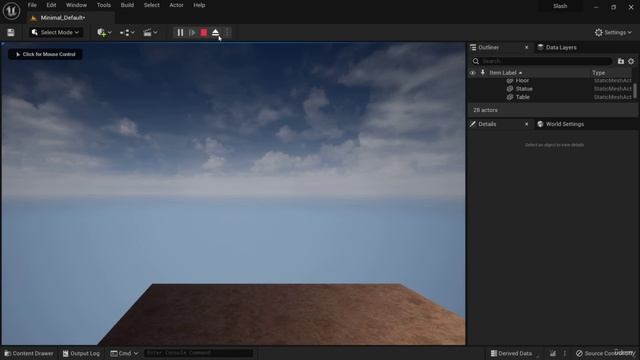Open the cinematics clapperboard dropdown
The height and width of the screenshot is (360, 640).
click(150, 33)
